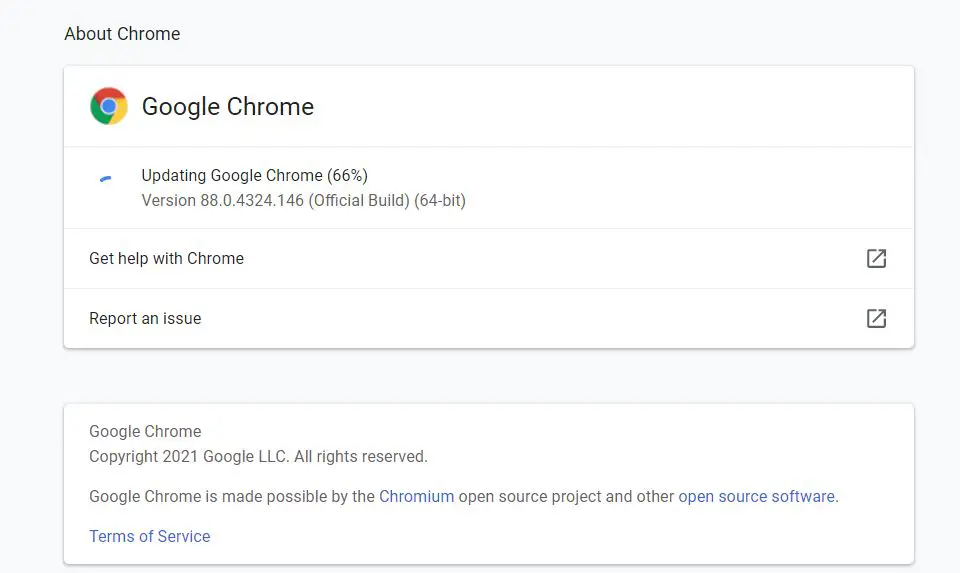Screen dimensions: 960x573
Task: Click the Version 88.0.4324.146 text
Action: [x=223, y=201]
